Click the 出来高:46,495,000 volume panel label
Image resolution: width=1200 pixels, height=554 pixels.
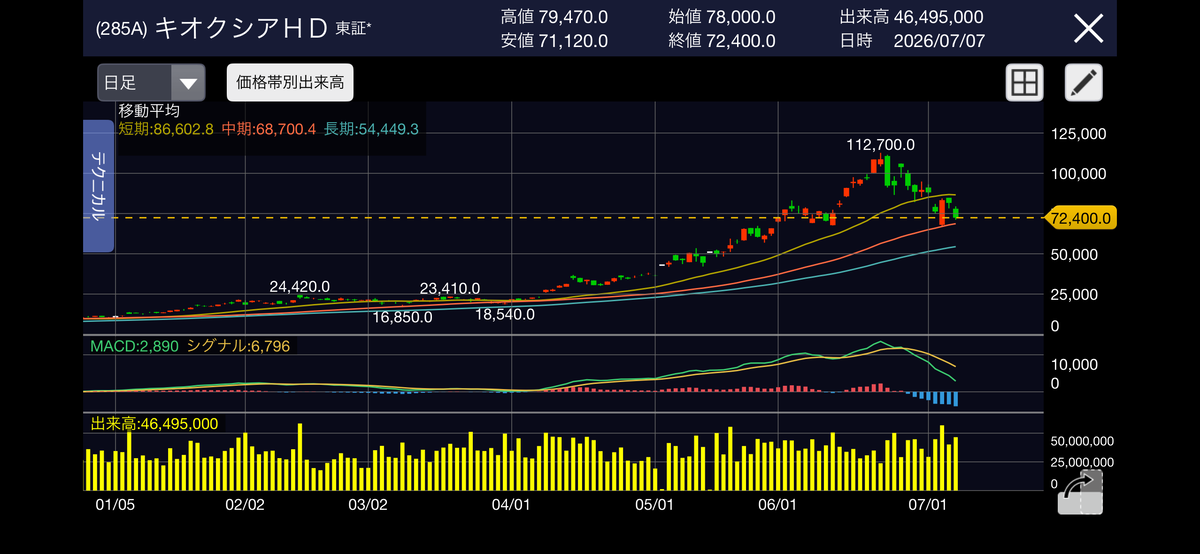coord(154,424)
